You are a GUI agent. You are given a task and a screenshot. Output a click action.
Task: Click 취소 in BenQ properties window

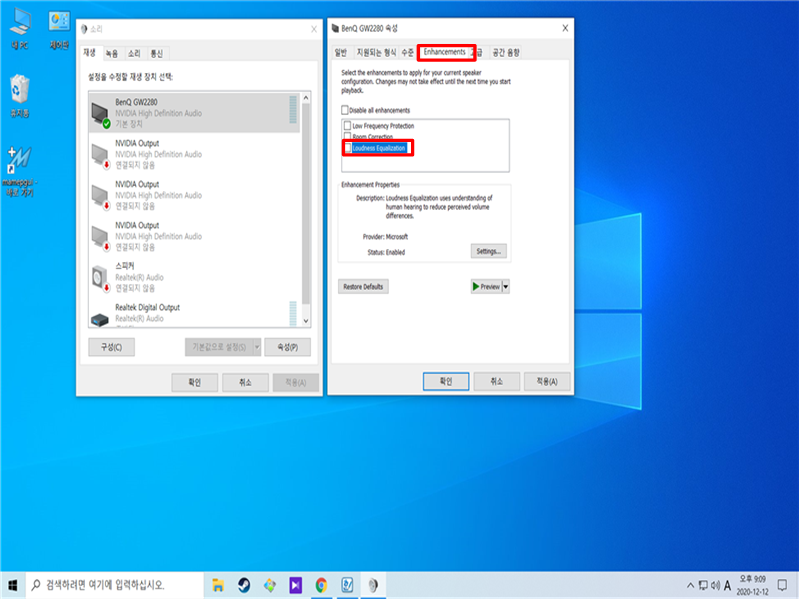[497, 382]
